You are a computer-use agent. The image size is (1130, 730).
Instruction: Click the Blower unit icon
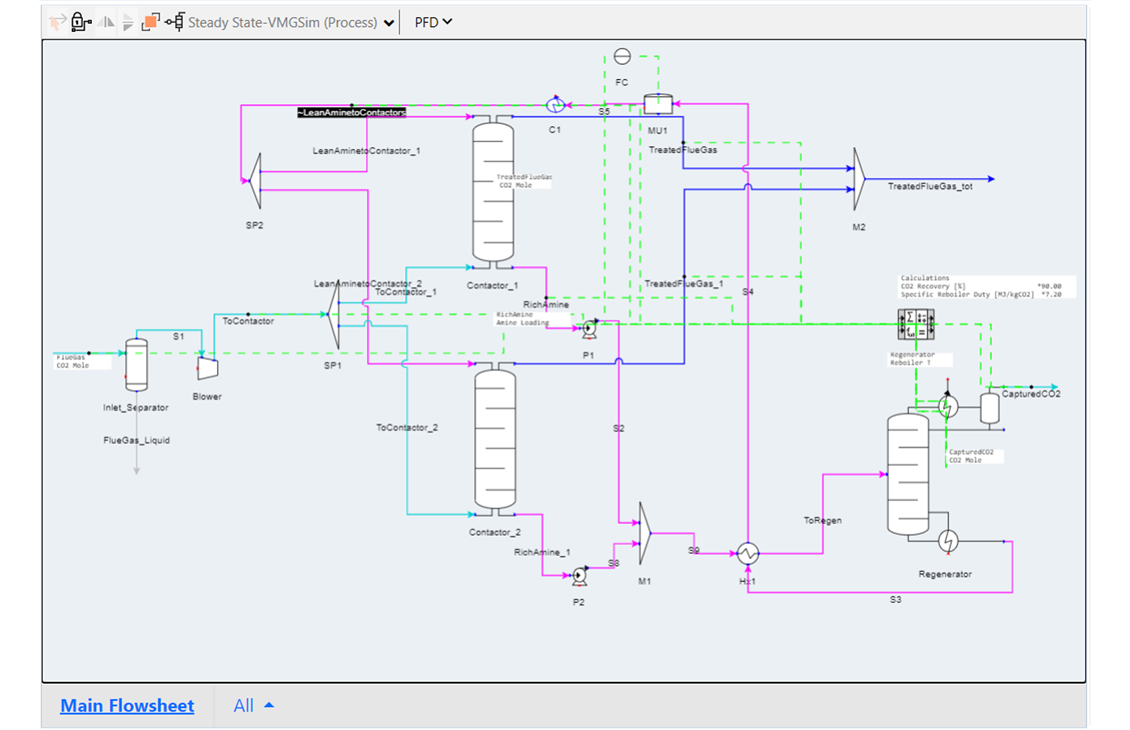click(208, 368)
